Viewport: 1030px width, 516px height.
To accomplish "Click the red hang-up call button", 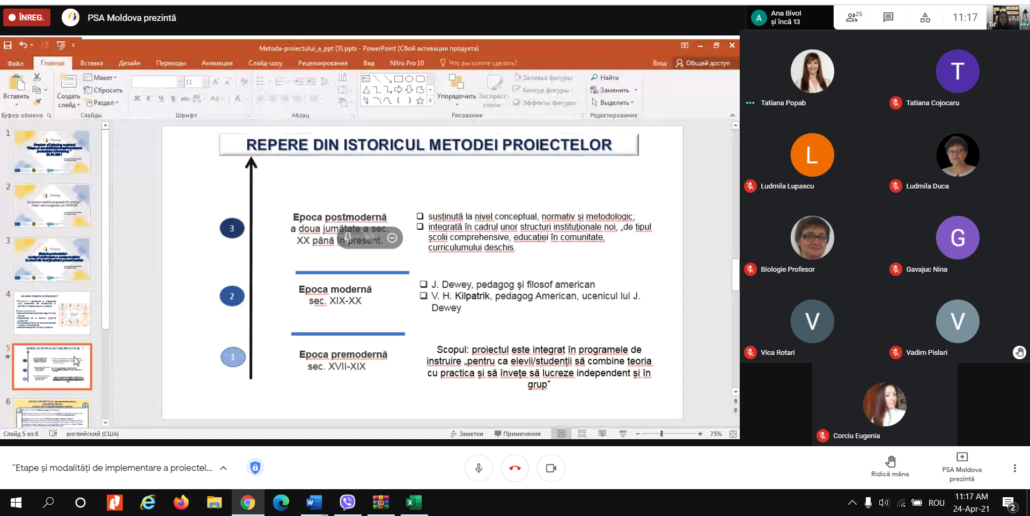I will point(515,467).
